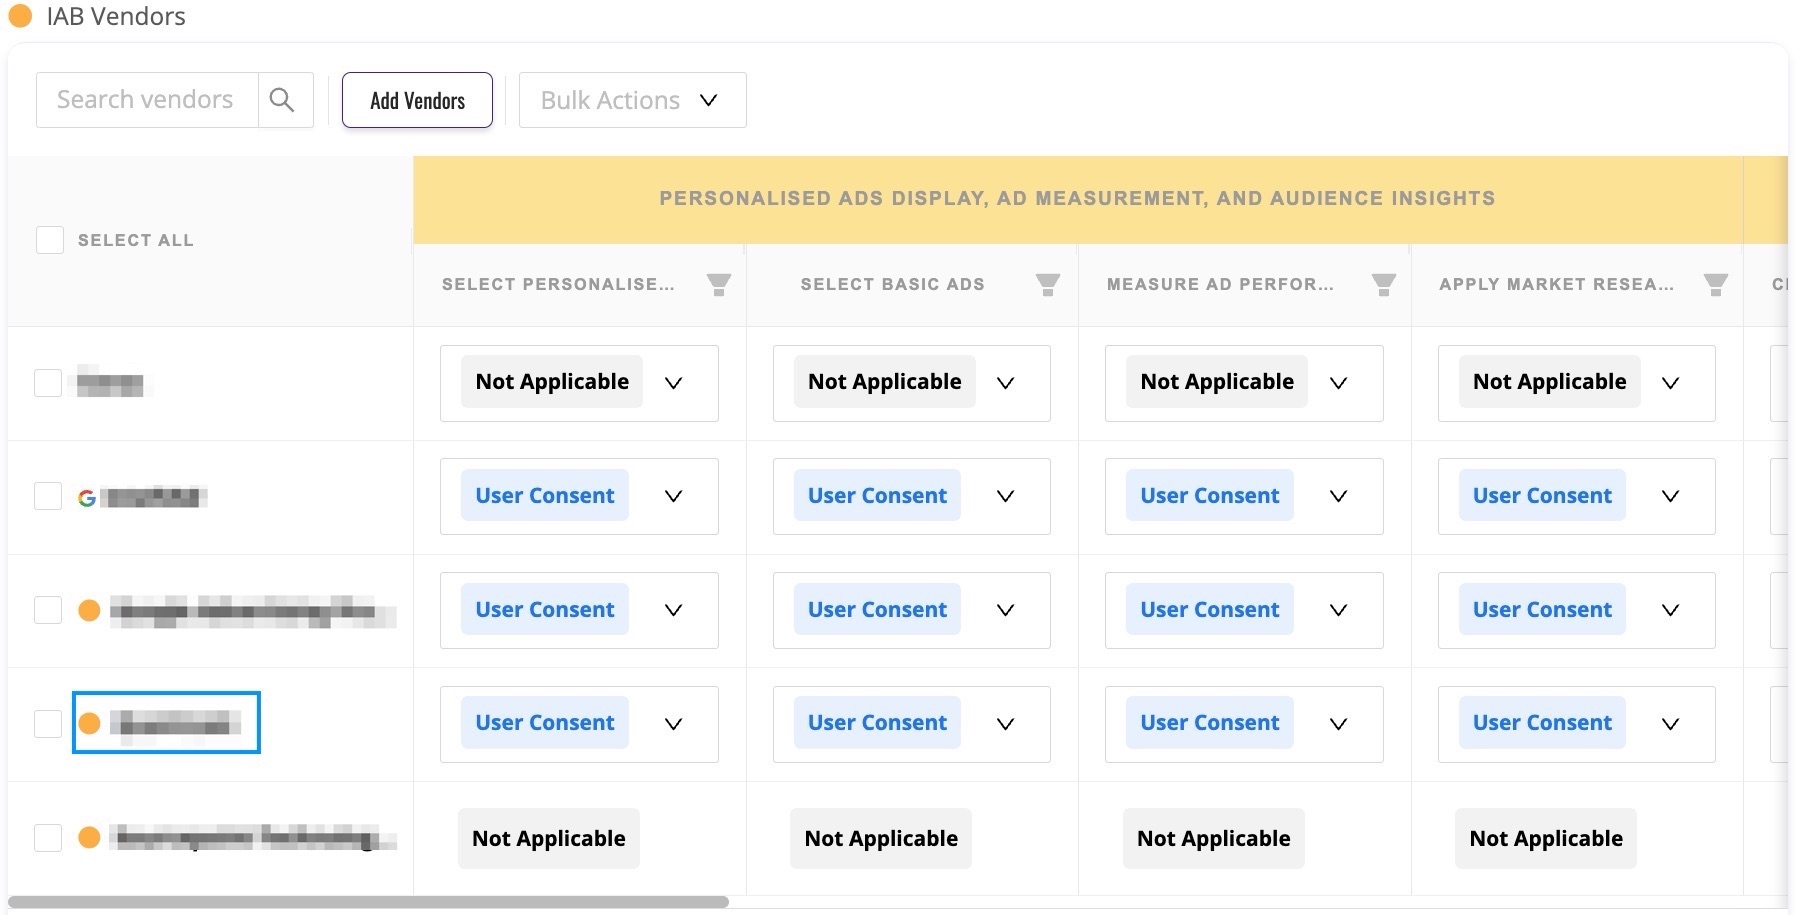The image size is (1795, 915).
Task: Filter the Select Basic Ads column
Action: (x=1047, y=285)
